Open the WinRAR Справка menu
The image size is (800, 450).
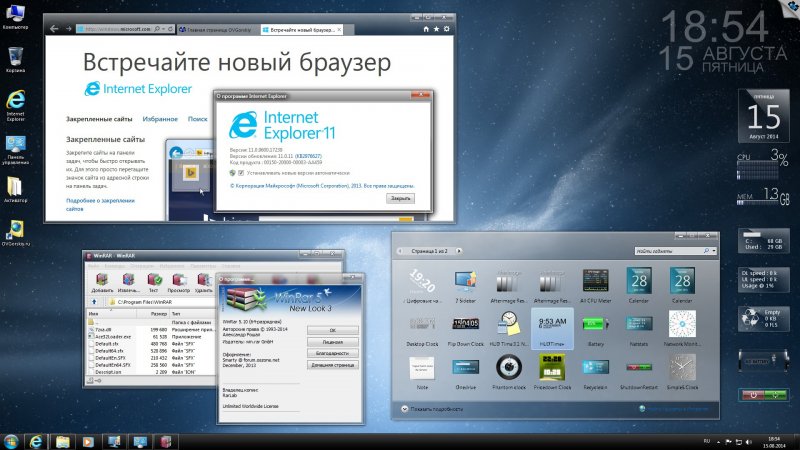231,266
